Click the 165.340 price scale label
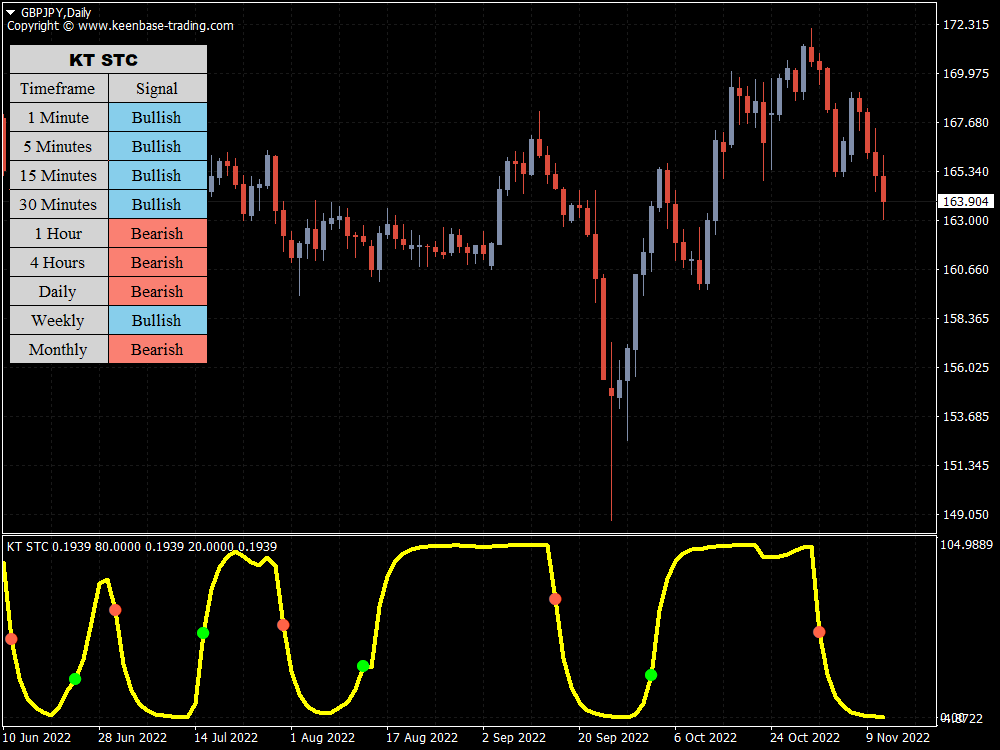 point(966,172)
